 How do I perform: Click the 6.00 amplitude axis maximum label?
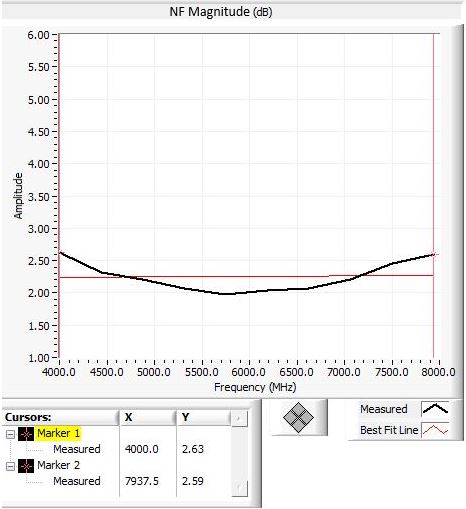38,35
